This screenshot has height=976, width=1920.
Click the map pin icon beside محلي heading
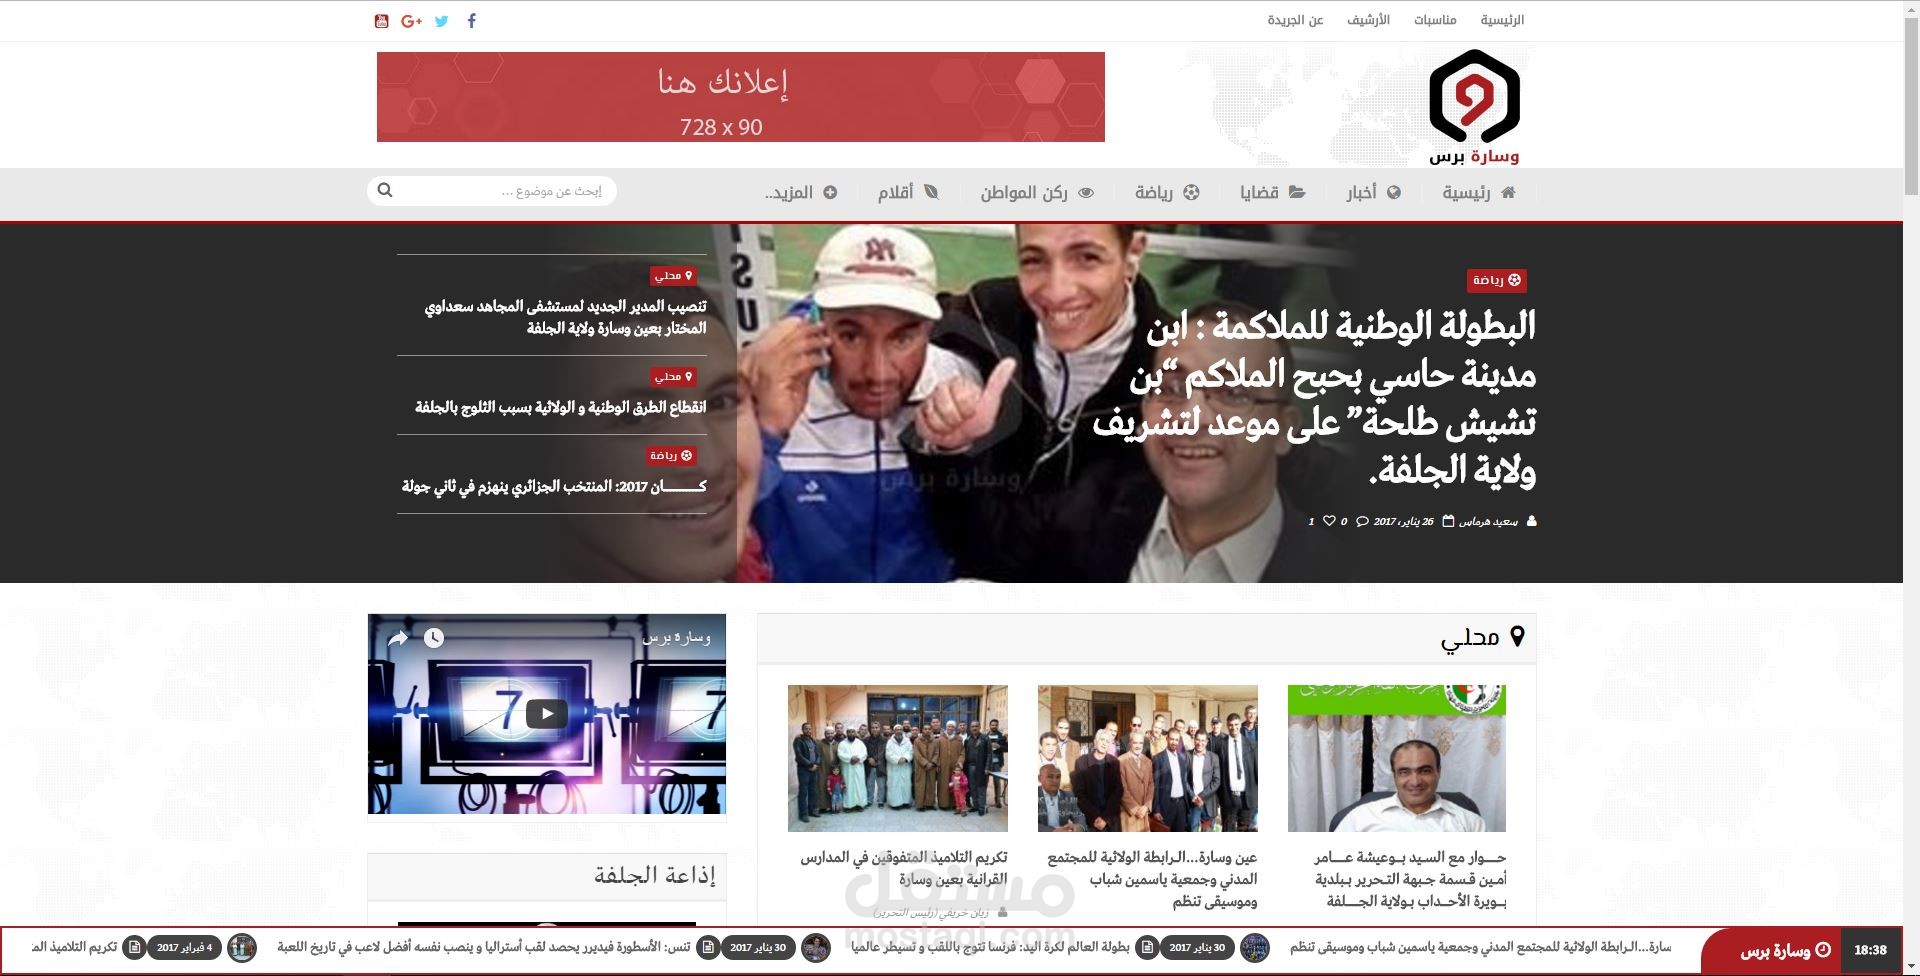1517,636
